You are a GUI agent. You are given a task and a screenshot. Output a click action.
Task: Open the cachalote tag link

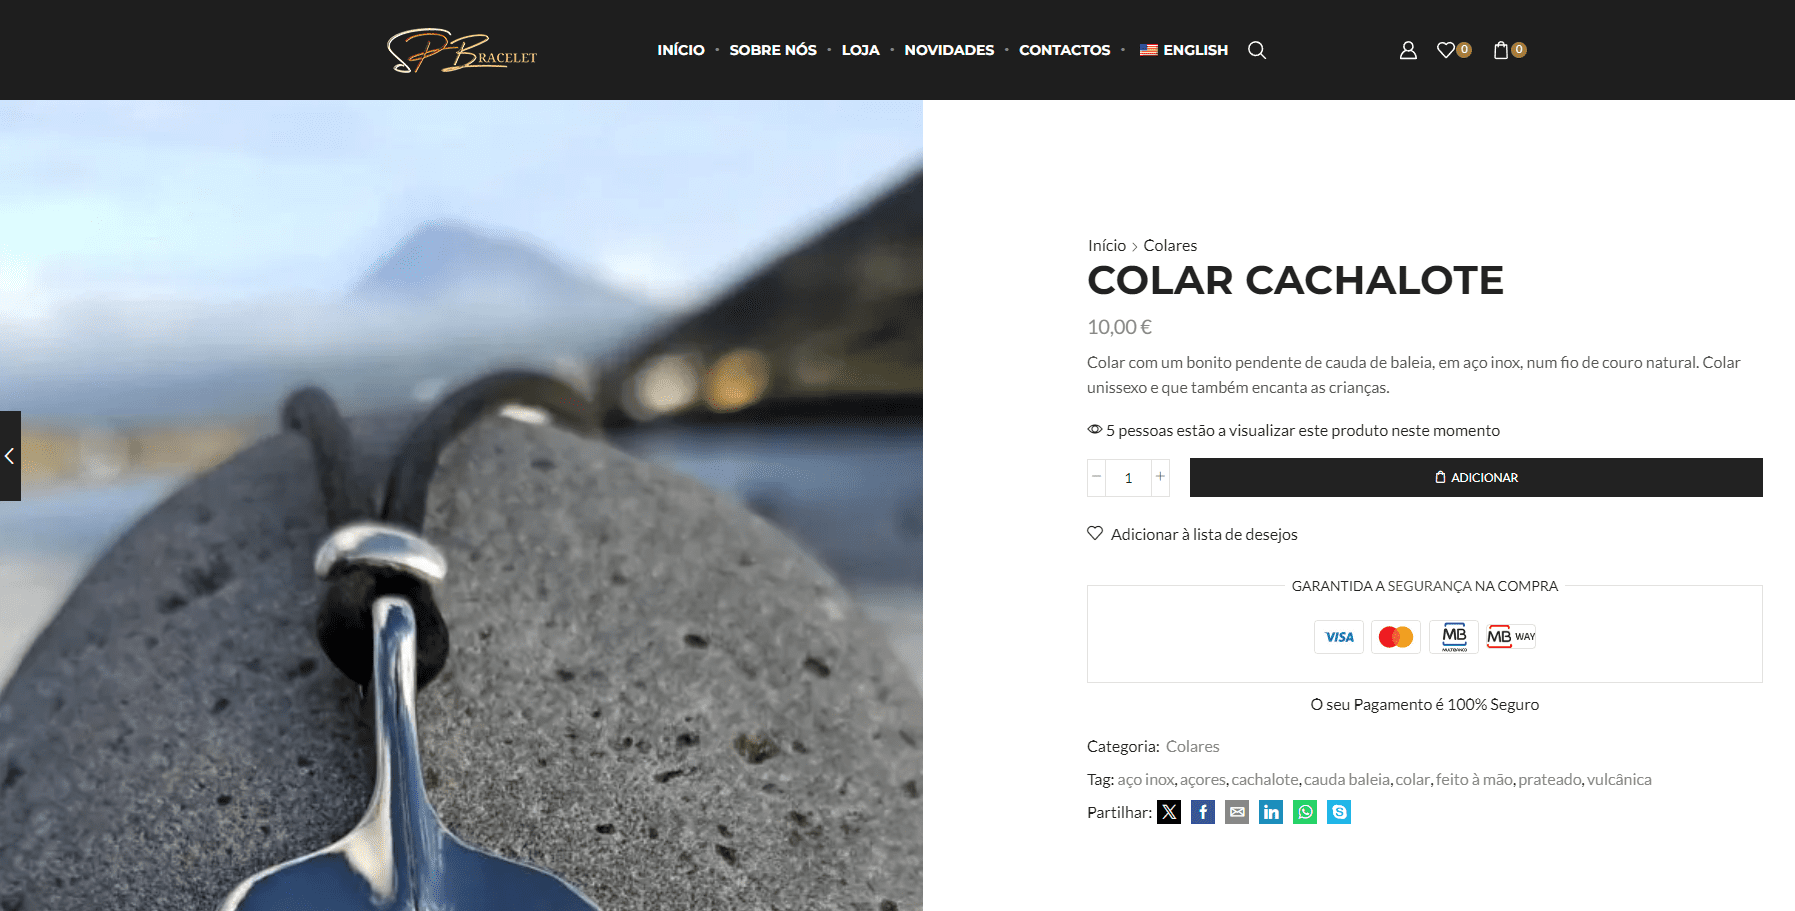(x=1265, y=779)
